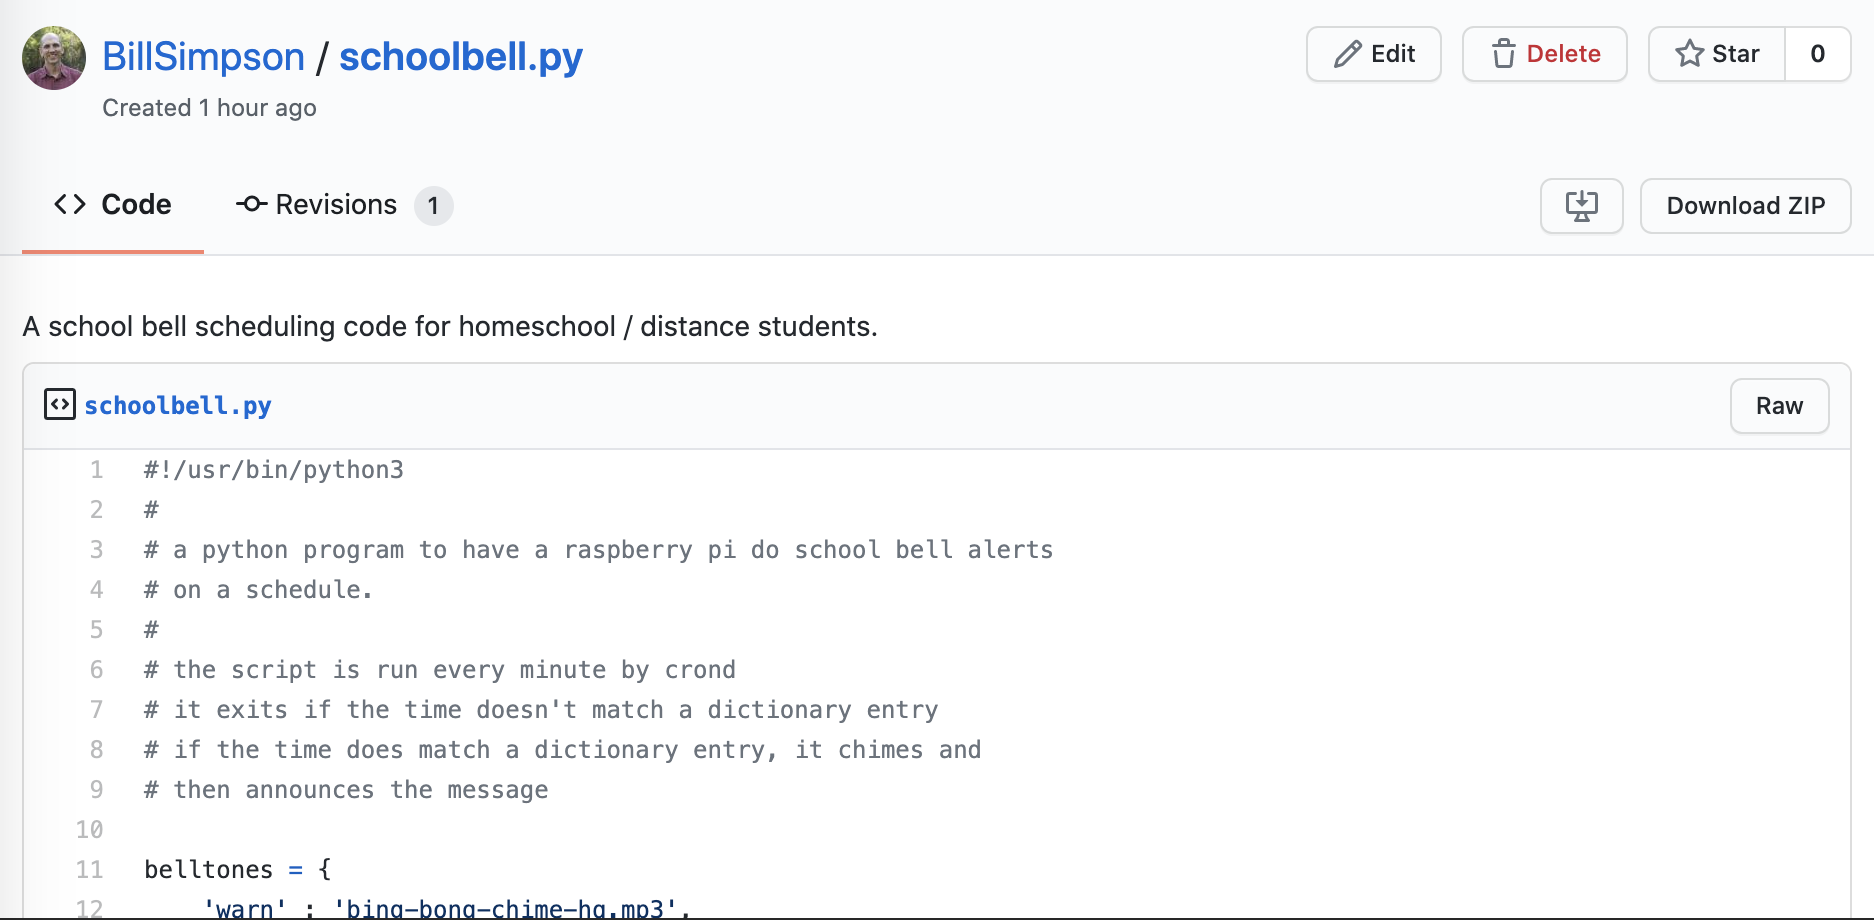Click the star count showing zero
1874x920 pixels.
pos(1818,54)
